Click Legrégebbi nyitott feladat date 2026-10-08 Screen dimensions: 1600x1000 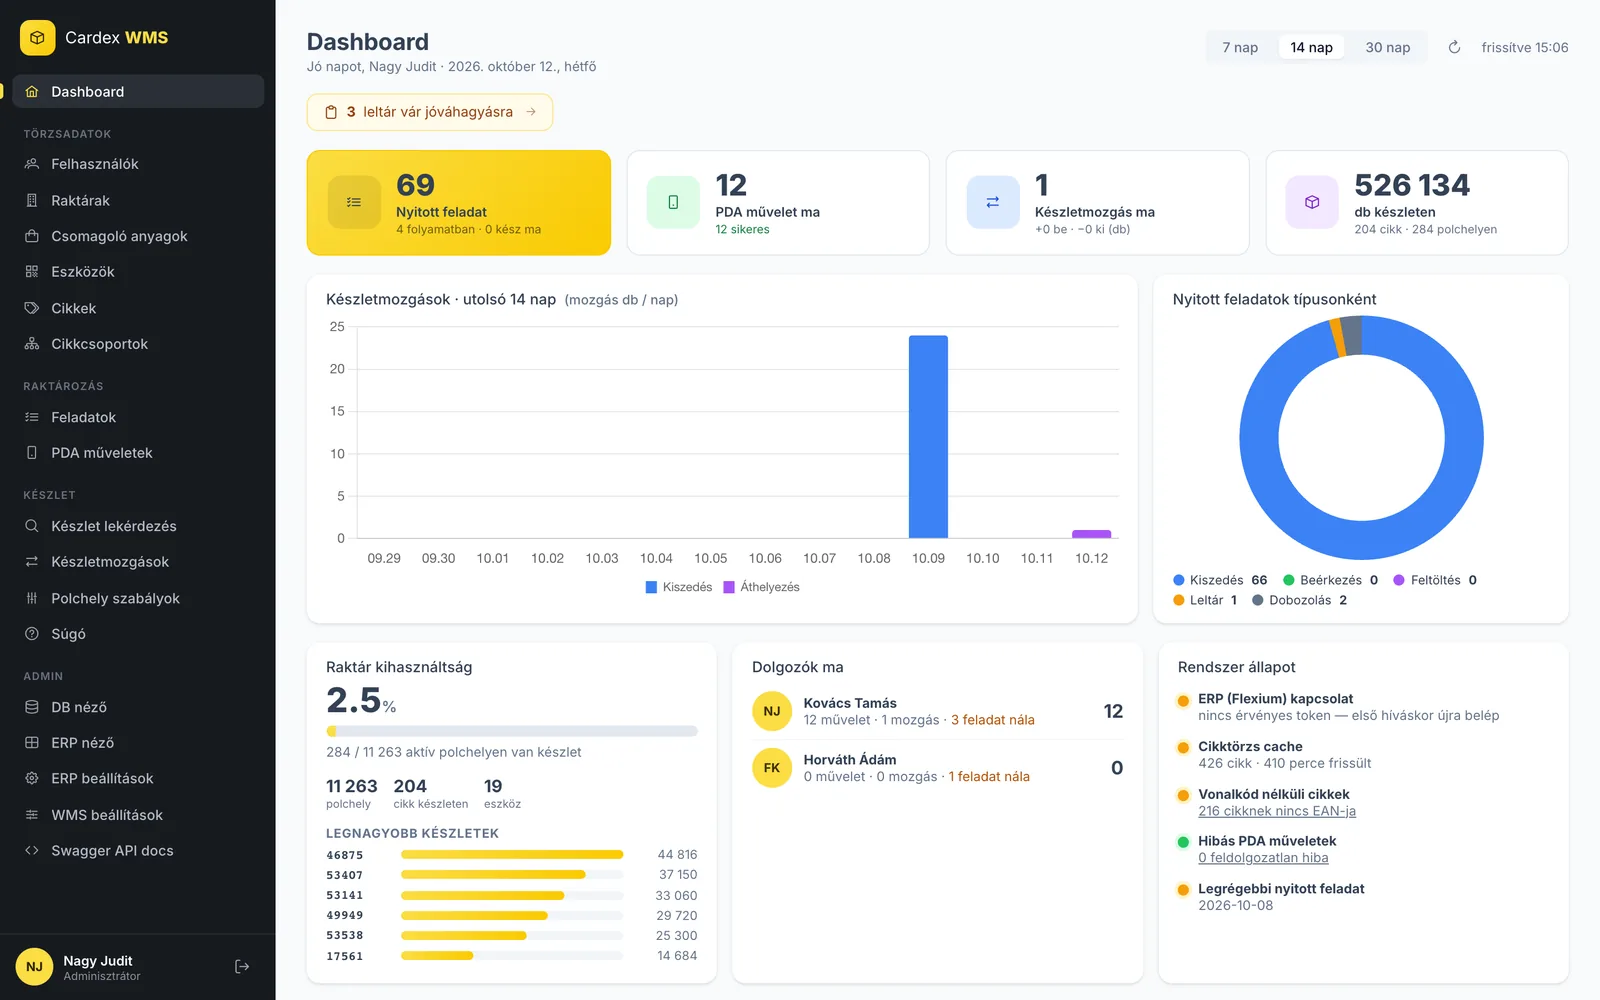pos(1236,905)
